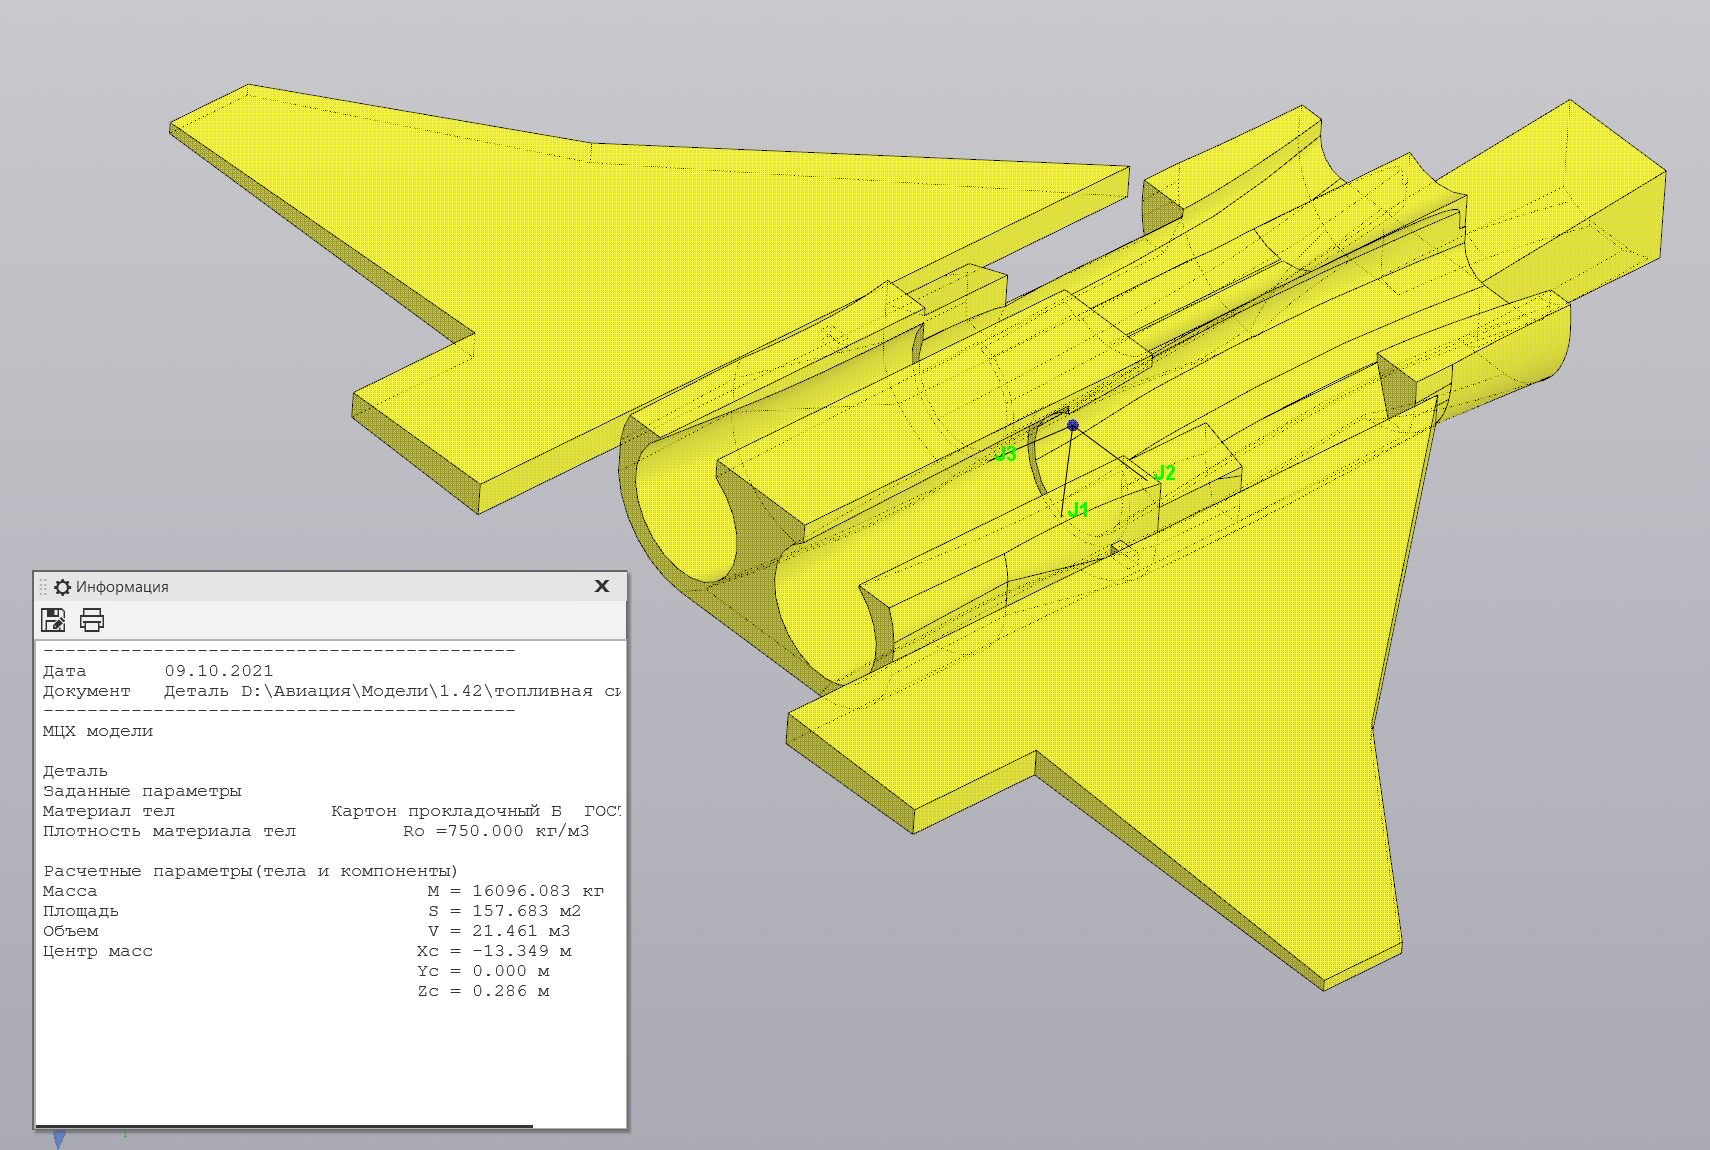Viewport: 1710px width, 1150px height.
Task: Click the green J3 axis label
Action: [x=1005, y=454]
